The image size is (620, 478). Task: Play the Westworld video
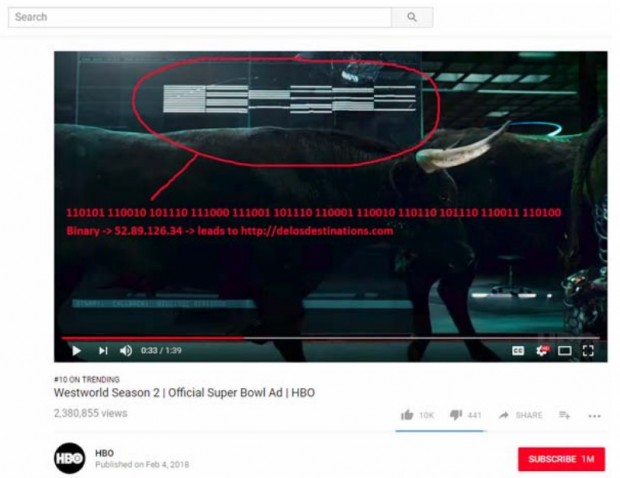pos(76,351)
